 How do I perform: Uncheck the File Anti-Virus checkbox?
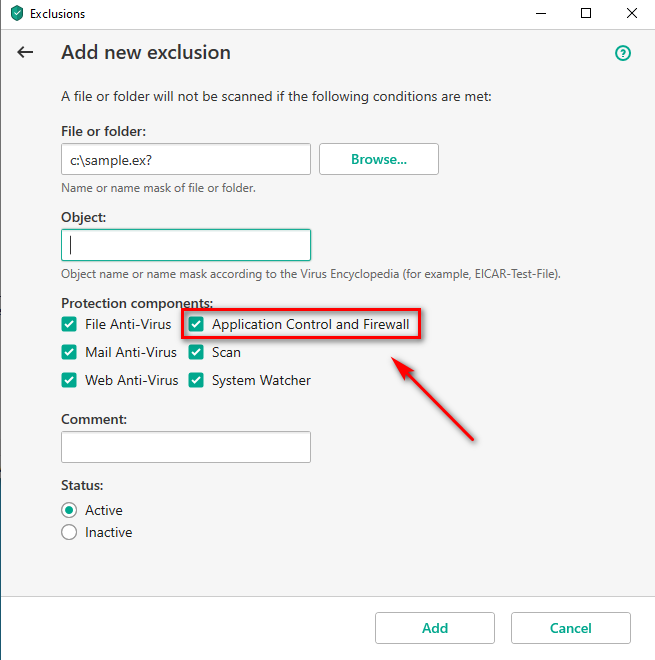pyautogui.click(x=69, y=325)
